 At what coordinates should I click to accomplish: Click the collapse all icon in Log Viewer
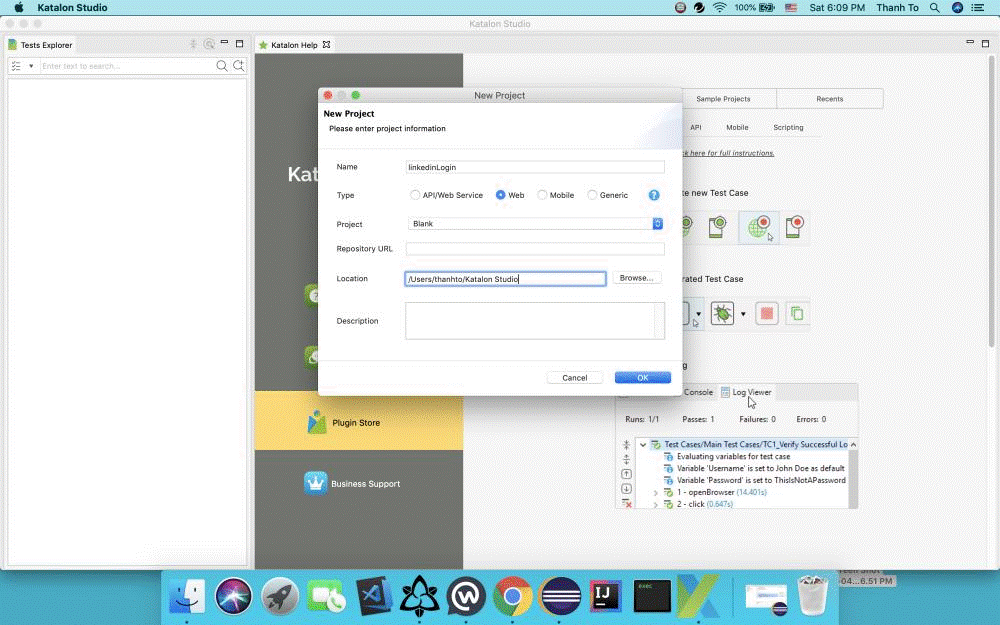626,445
